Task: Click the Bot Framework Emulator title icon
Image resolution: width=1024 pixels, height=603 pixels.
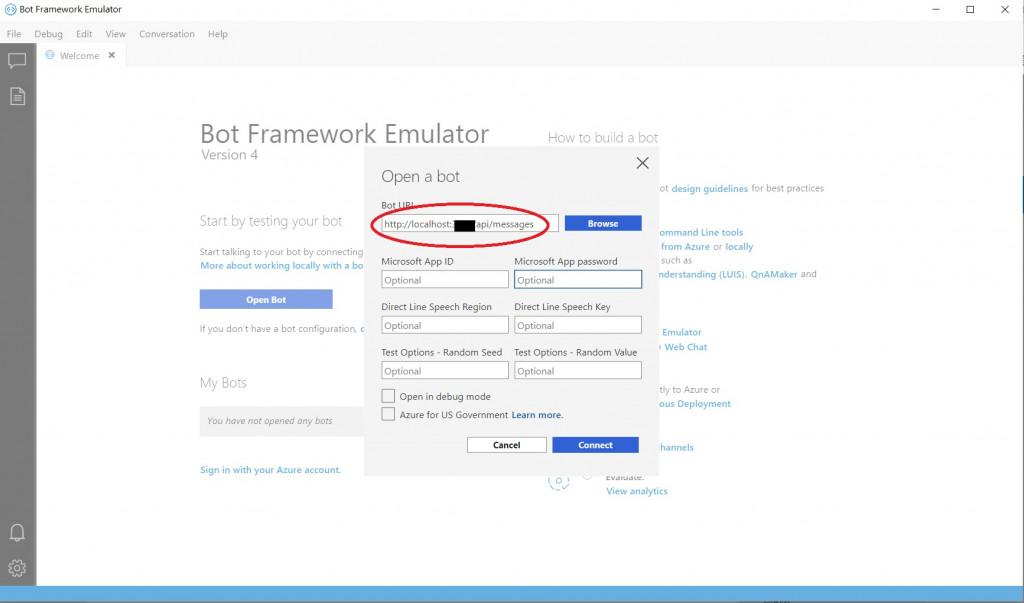Action: [x=10, y=9]
